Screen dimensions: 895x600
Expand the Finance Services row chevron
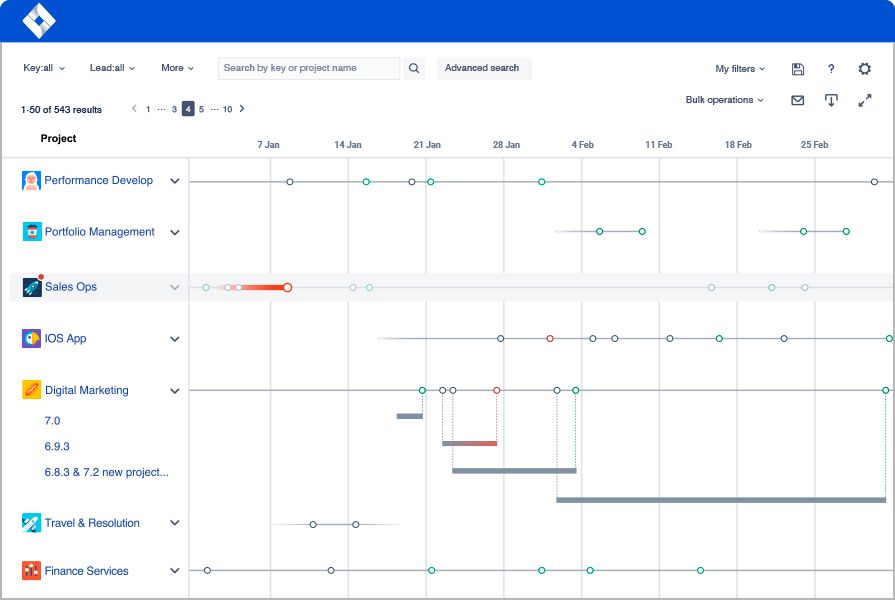[175, 570]
